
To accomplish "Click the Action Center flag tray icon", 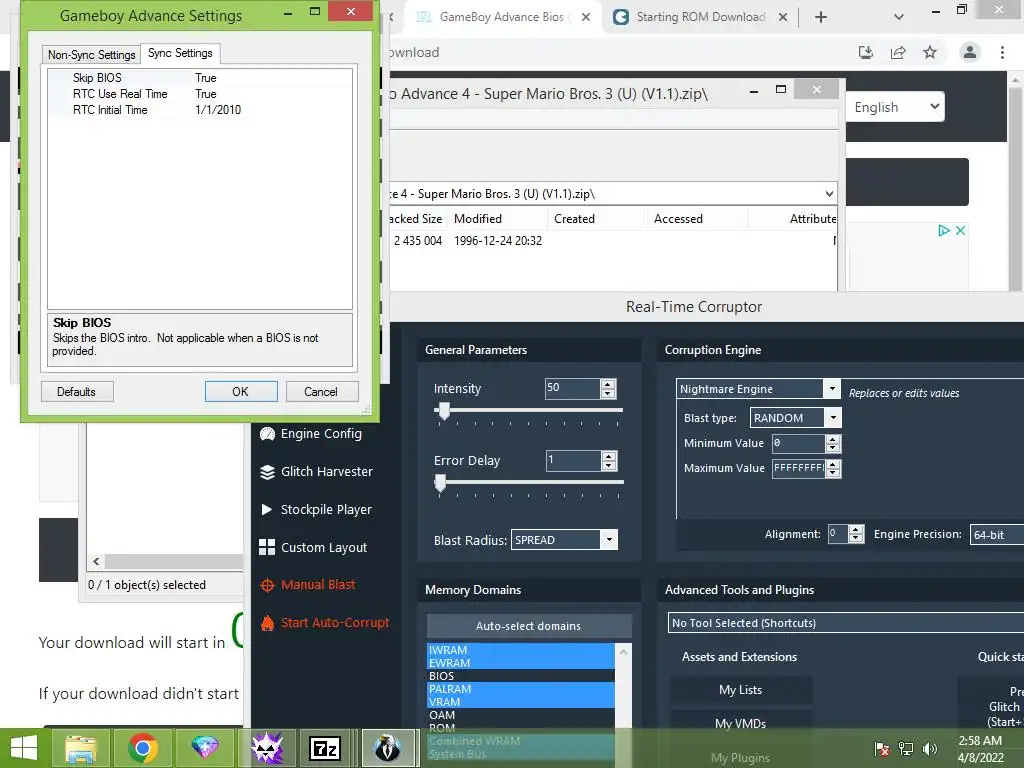I will point(882,748).
